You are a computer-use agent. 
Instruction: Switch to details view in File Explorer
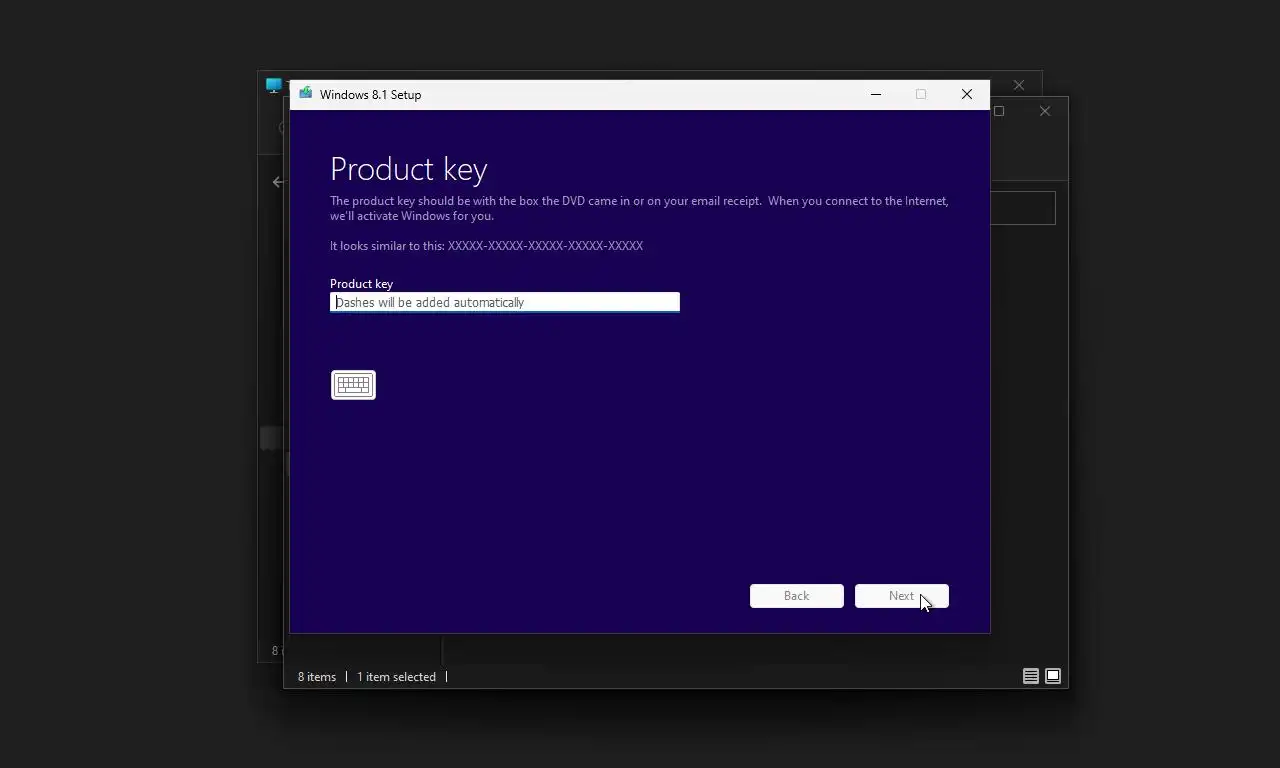(x=1031, y=676)
